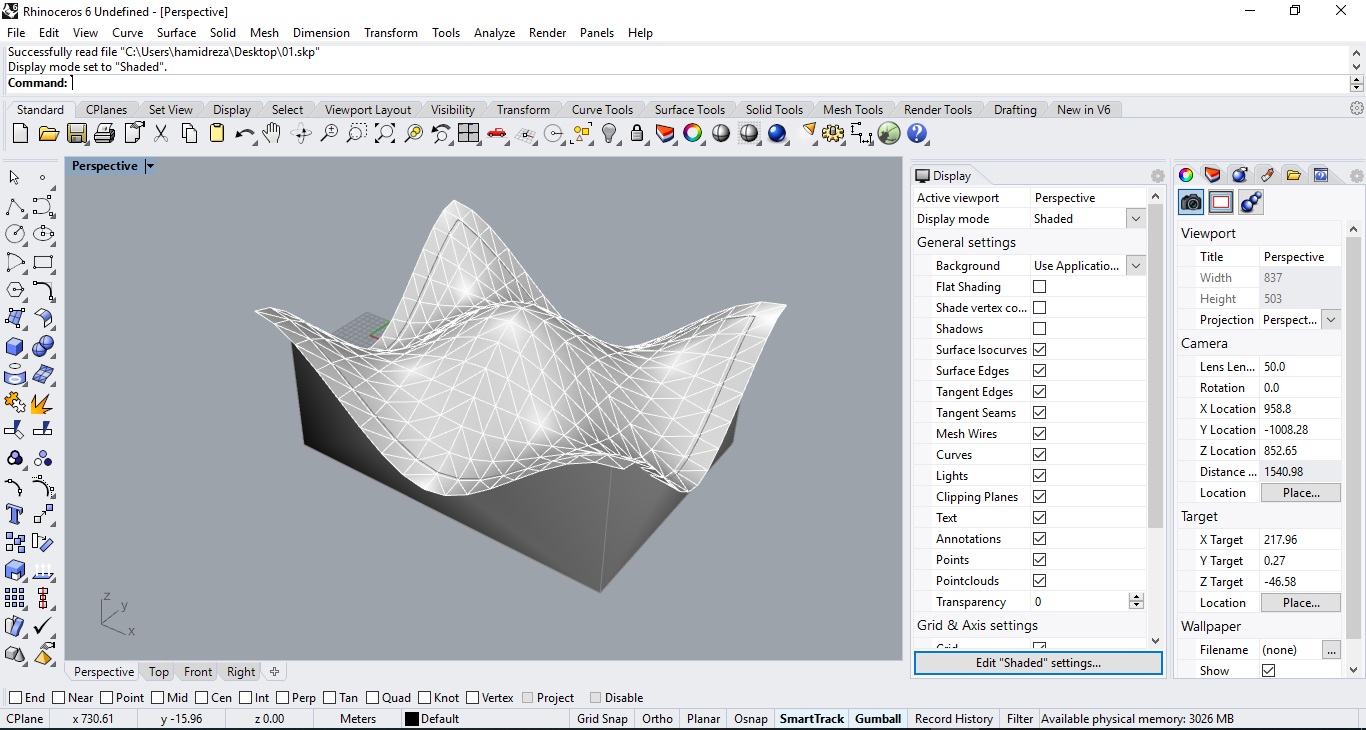This screenshot has height=730, width=1366.
Task: Click the Print icon on the toolbar
Action: (104, 134)
